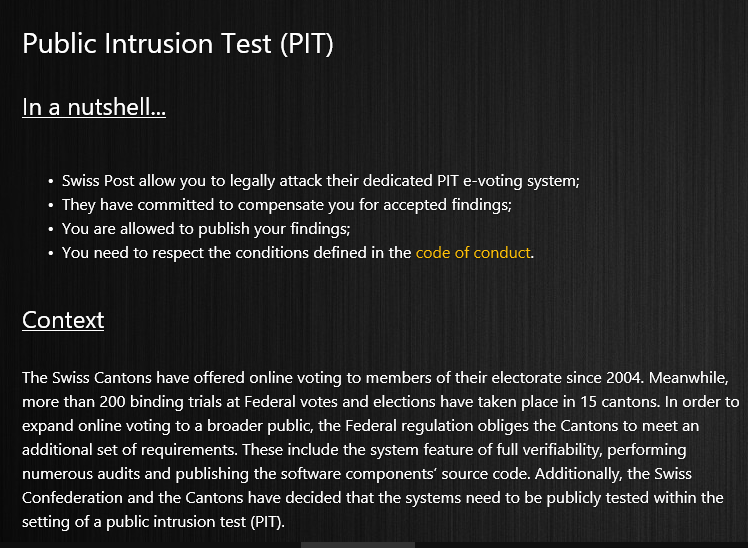This screenshot has height=548, width=748.
Task: Click the 'allowed to publish your findings' bullet
Action: pos(206,229)
